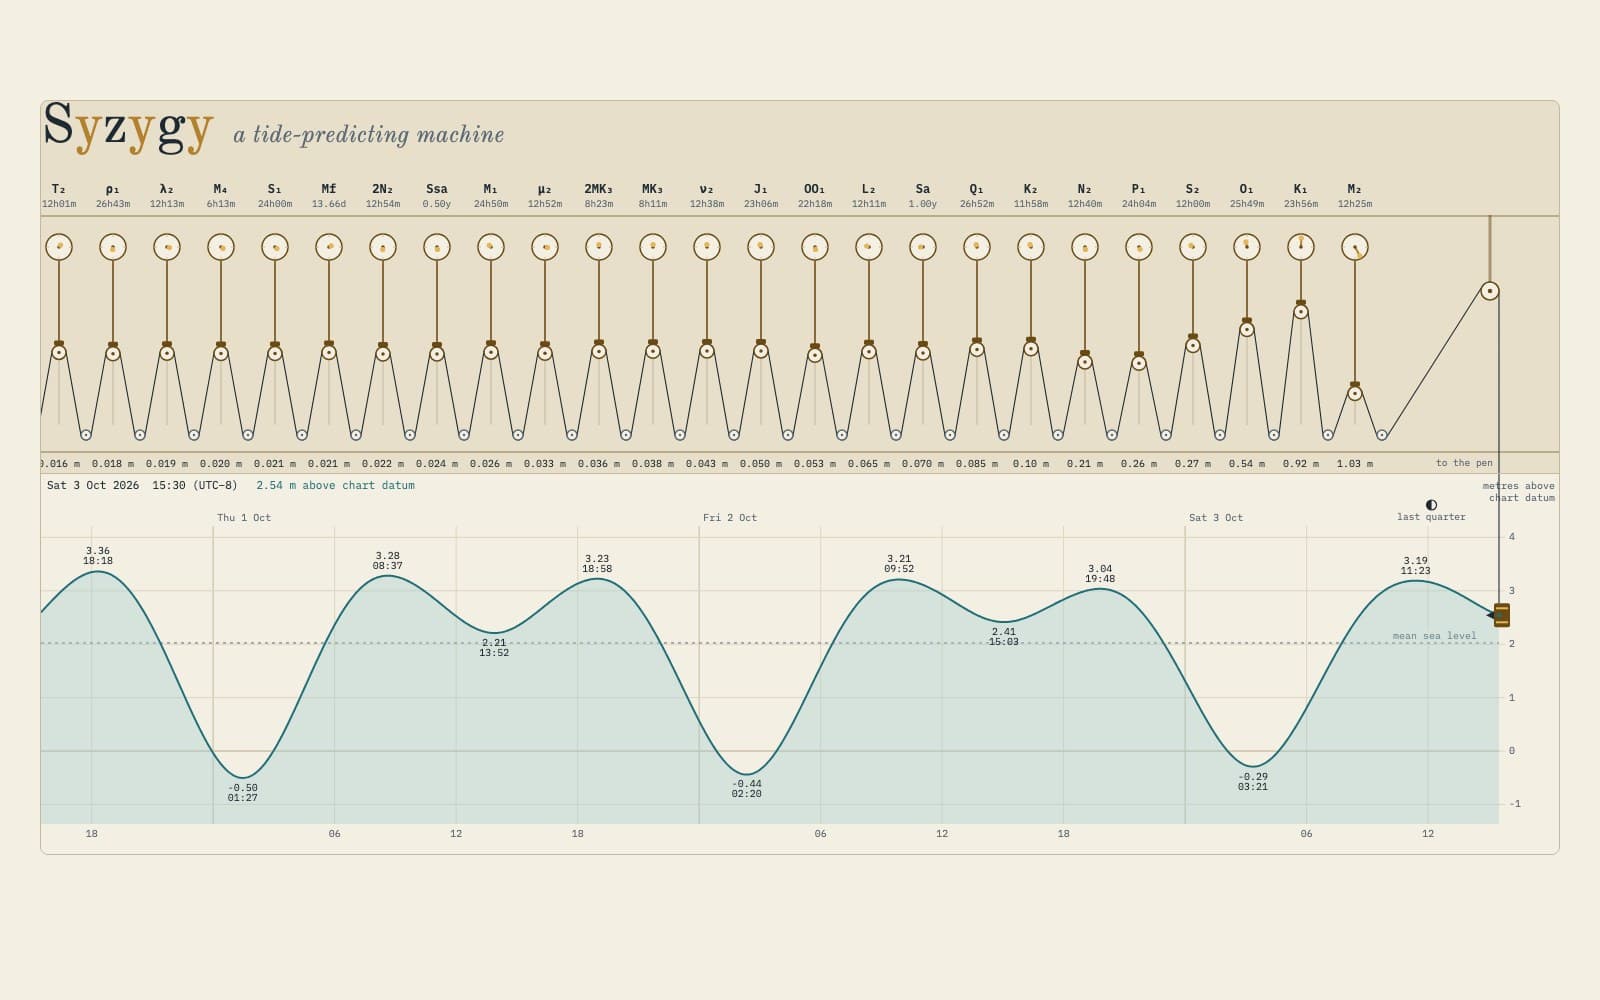Click the Mf fortnightly constituent dial
The image size is (1600, 1000).
[x=329, y=247]
